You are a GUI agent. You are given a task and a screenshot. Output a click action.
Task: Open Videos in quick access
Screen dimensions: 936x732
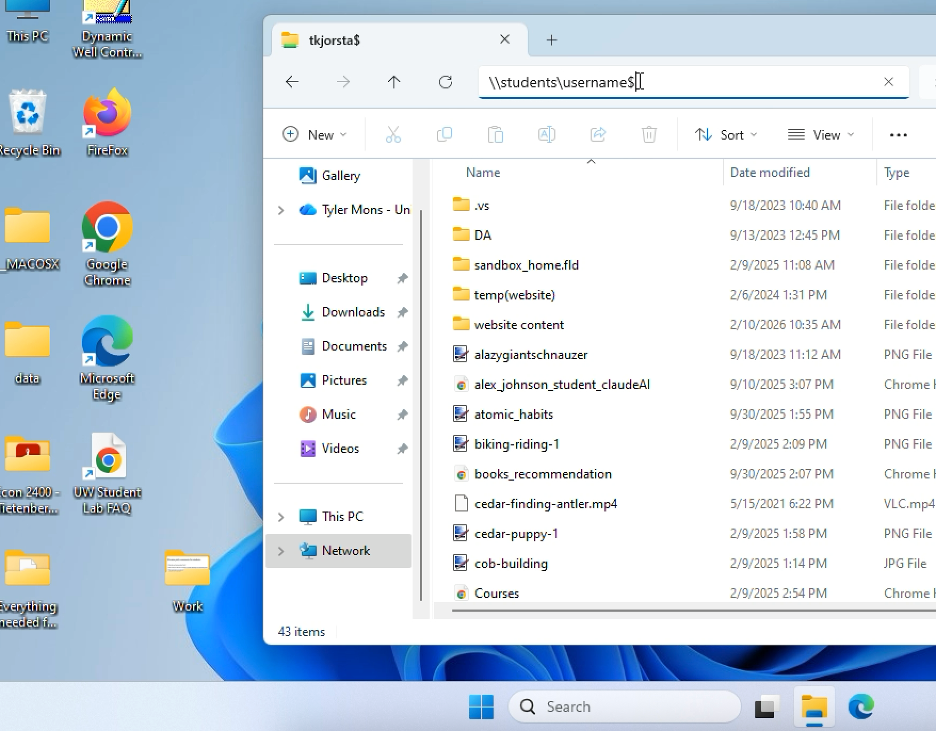click(340, 448)
